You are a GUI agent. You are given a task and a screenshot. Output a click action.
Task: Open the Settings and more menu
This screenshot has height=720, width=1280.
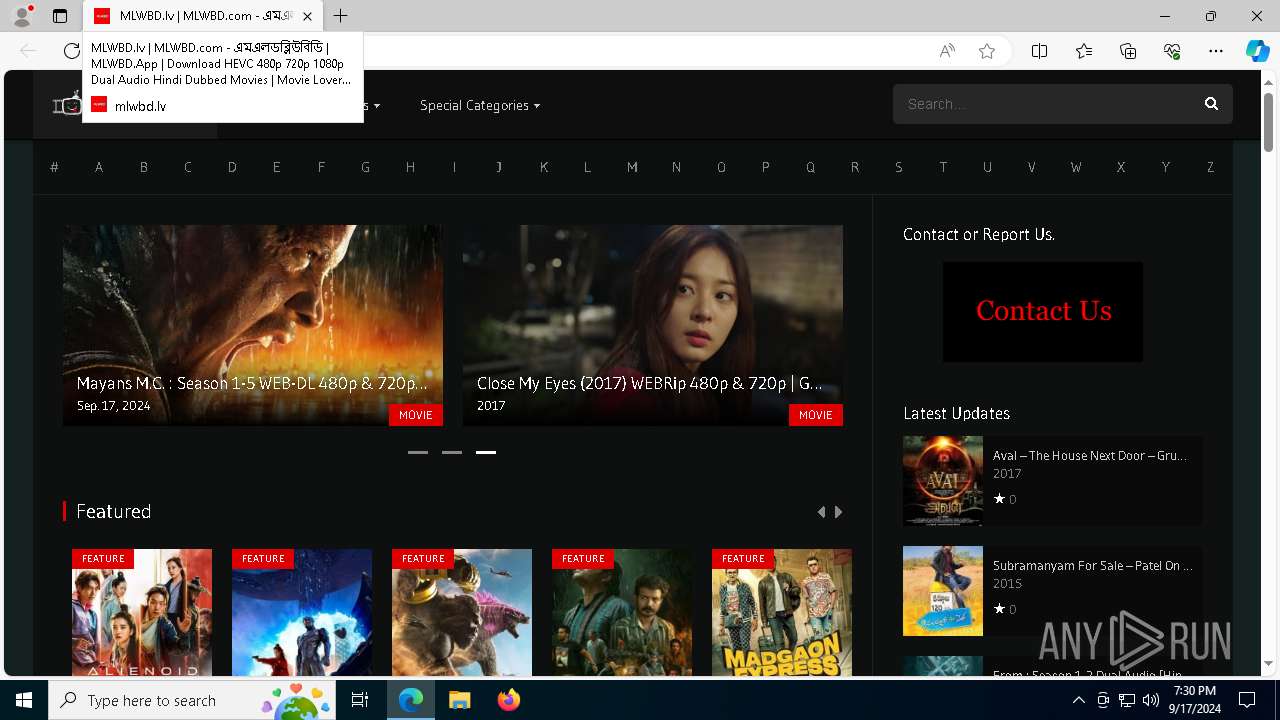pyautogui.click(x=1216, y=51)
